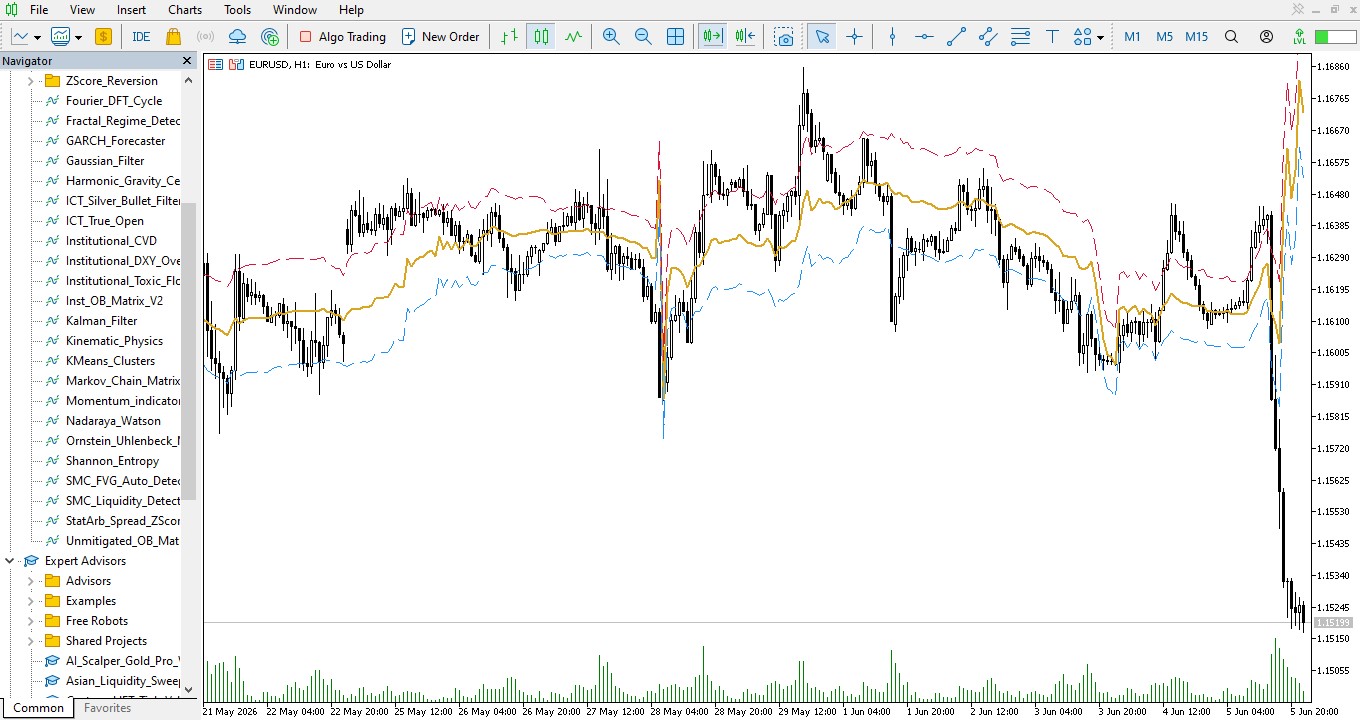The image size is (1360, 720).
Task: Open the Tools menu
Action: [x=238, y=10]
